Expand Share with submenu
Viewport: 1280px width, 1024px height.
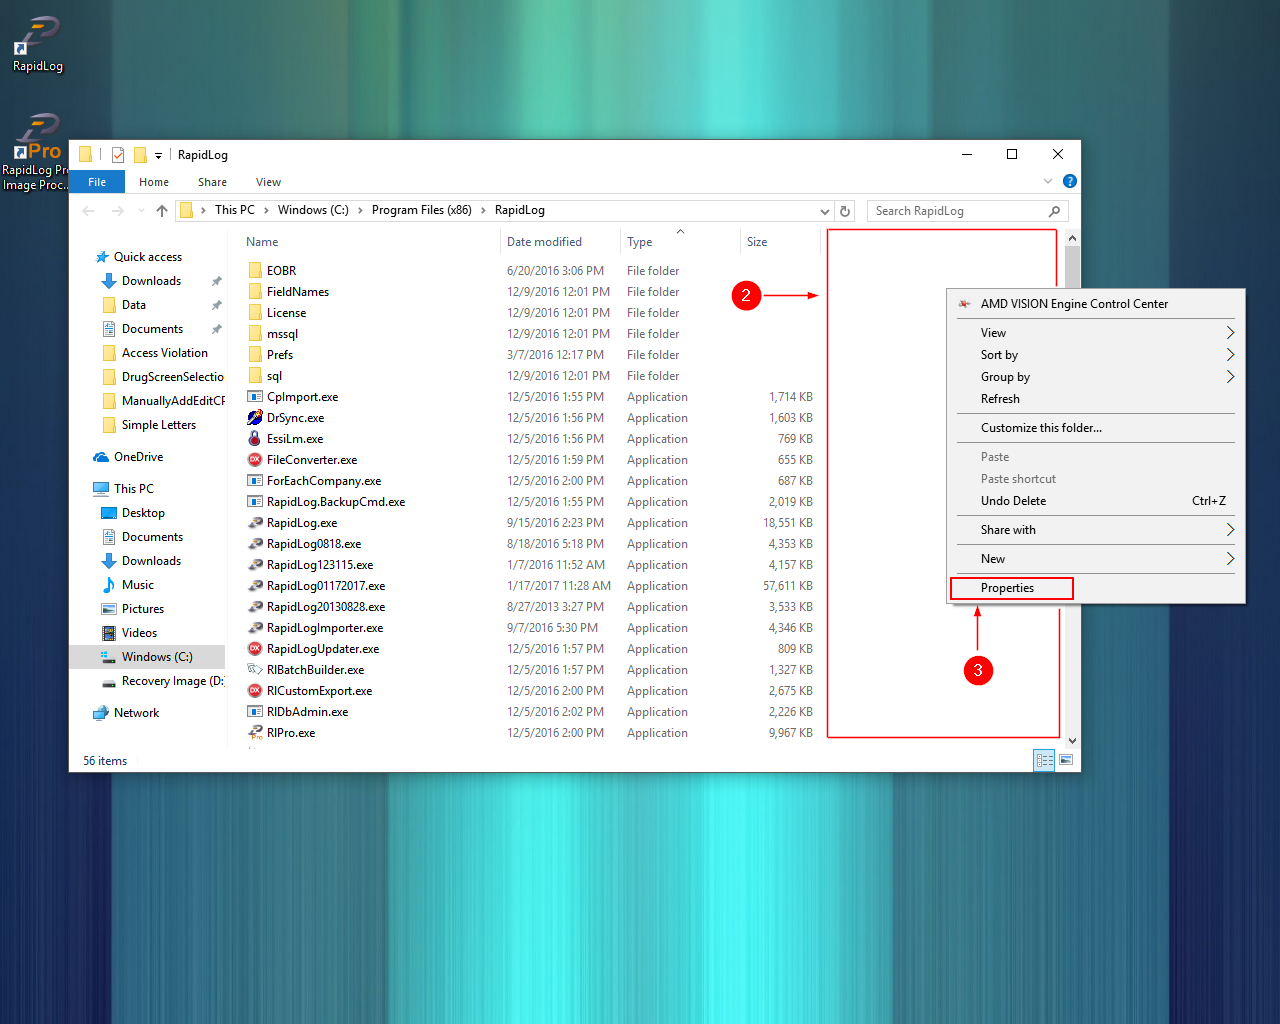[1230, 530]
